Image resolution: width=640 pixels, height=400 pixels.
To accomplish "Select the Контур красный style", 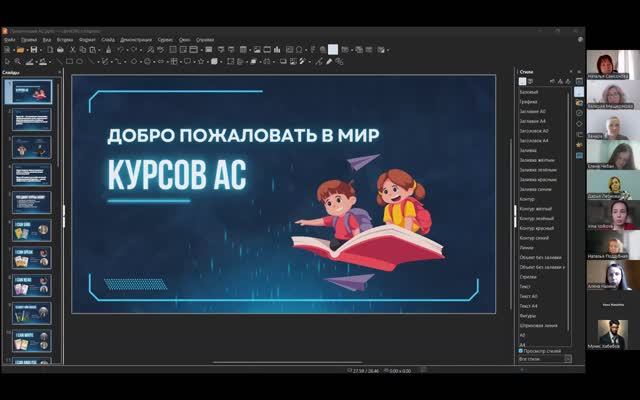I will coord(537,228).
